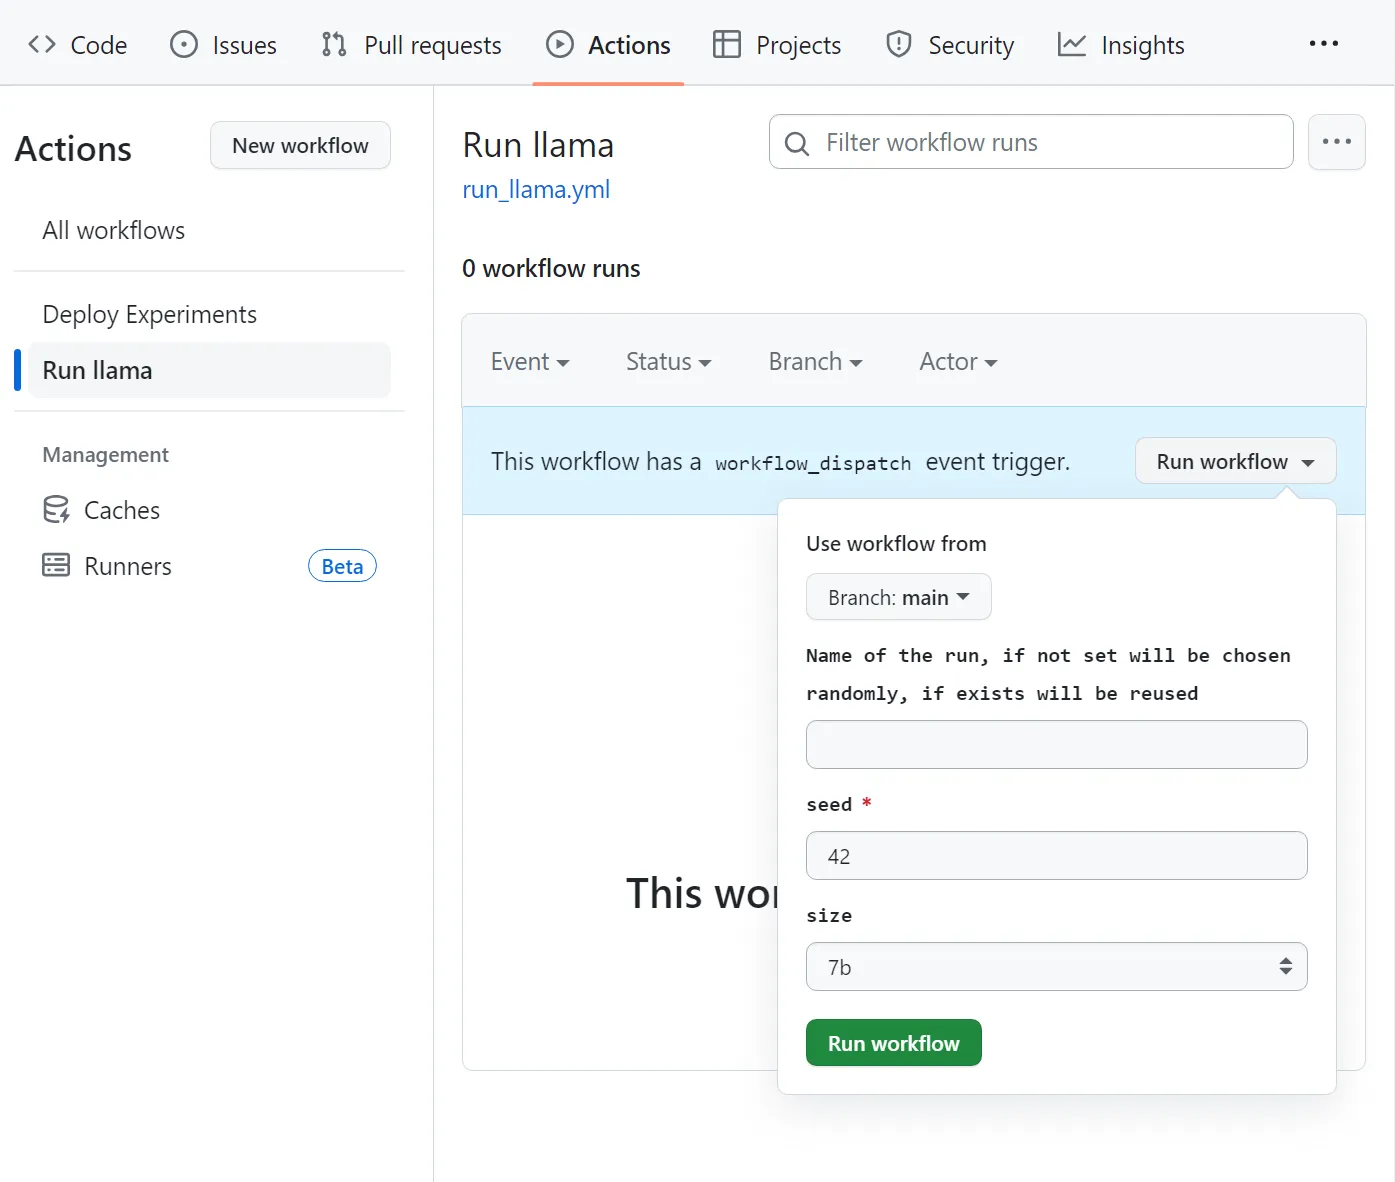Open the Branch: main selector
The image size is (1395, 1182).
point(899,597)
